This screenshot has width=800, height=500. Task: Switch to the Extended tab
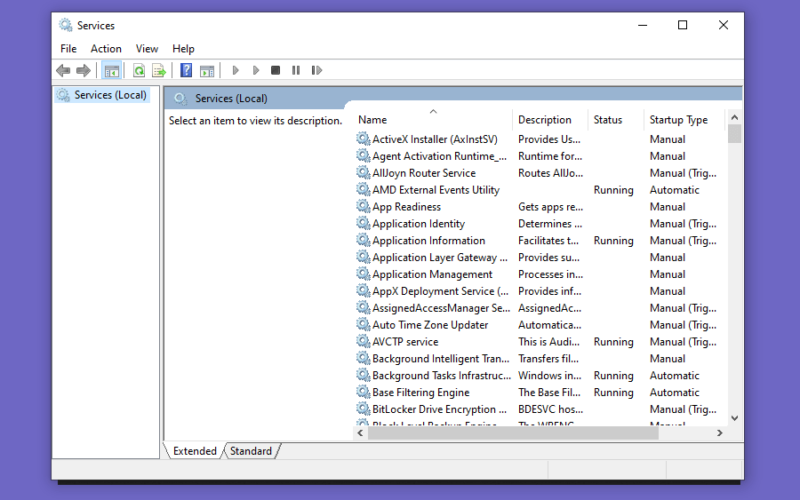click(194, 451)
